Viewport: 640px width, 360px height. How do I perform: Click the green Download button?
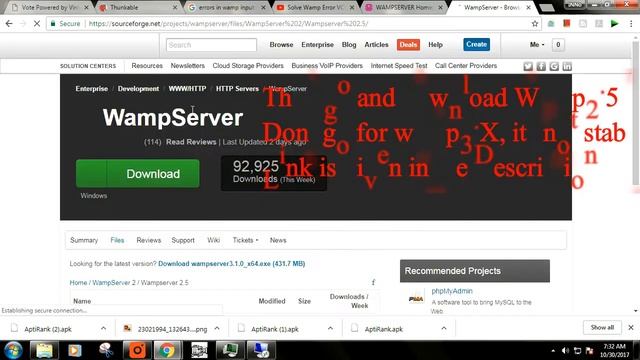pos(138,173)
